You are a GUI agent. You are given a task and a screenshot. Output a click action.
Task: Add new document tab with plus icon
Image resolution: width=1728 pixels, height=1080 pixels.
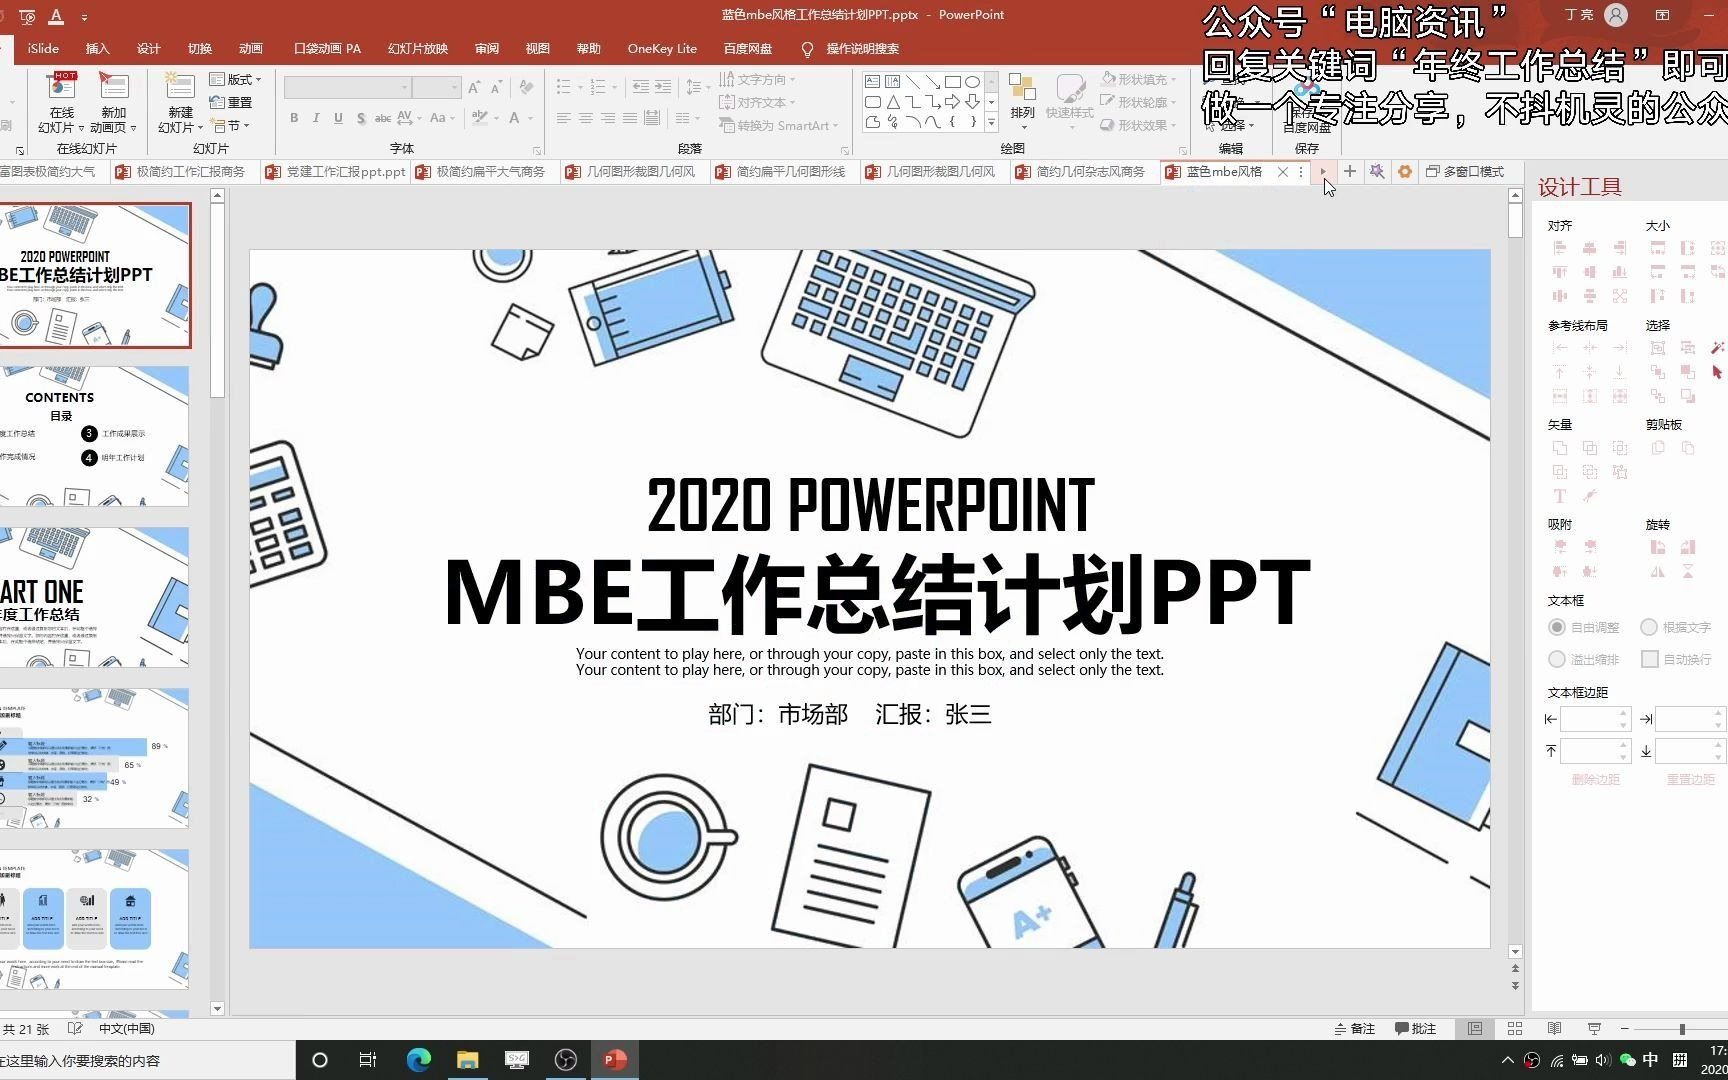click(x=1350, y=172)
